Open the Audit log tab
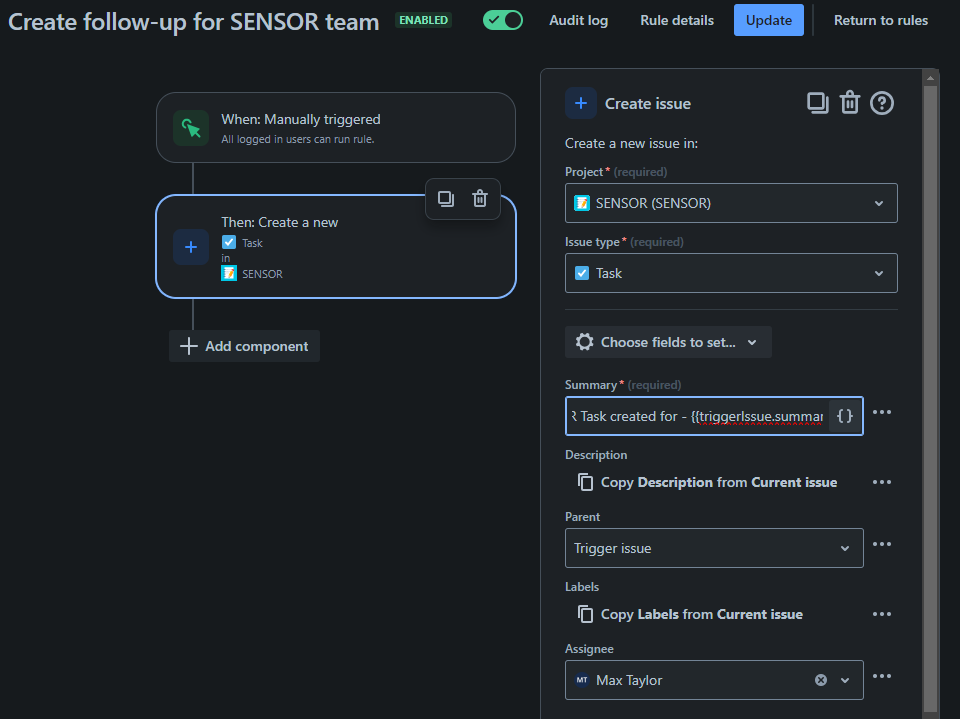The height and width of the screenshot is (719, 960). click(x=579, y=20)
